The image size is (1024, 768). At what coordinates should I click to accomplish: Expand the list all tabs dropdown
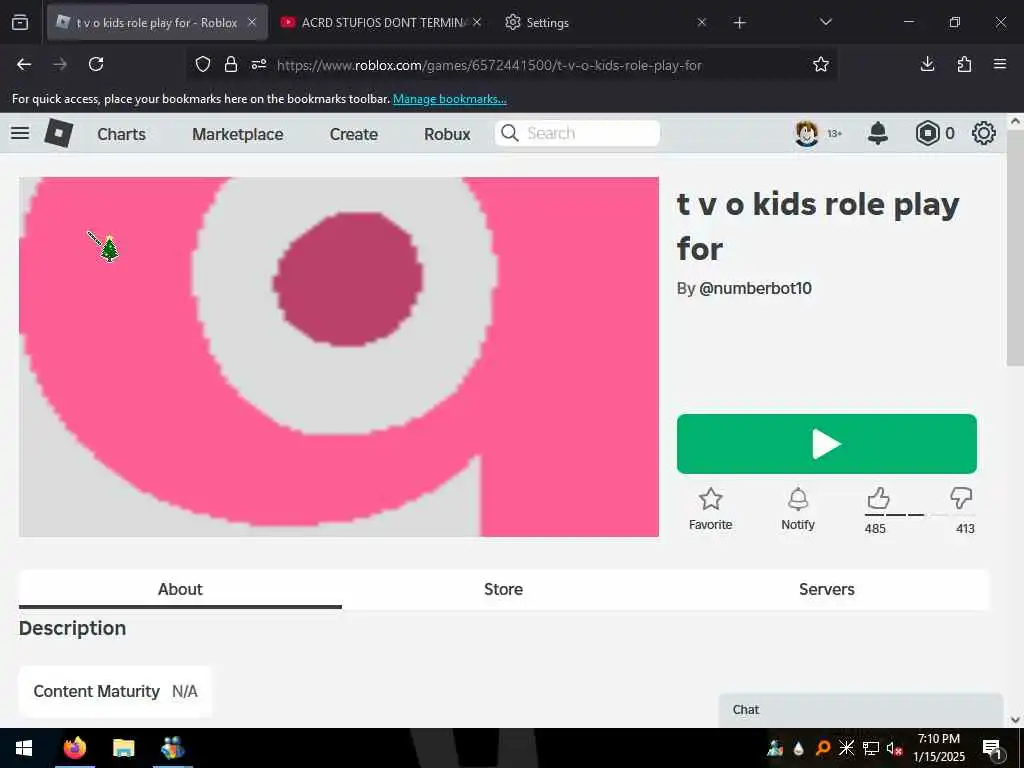point(825,22)
